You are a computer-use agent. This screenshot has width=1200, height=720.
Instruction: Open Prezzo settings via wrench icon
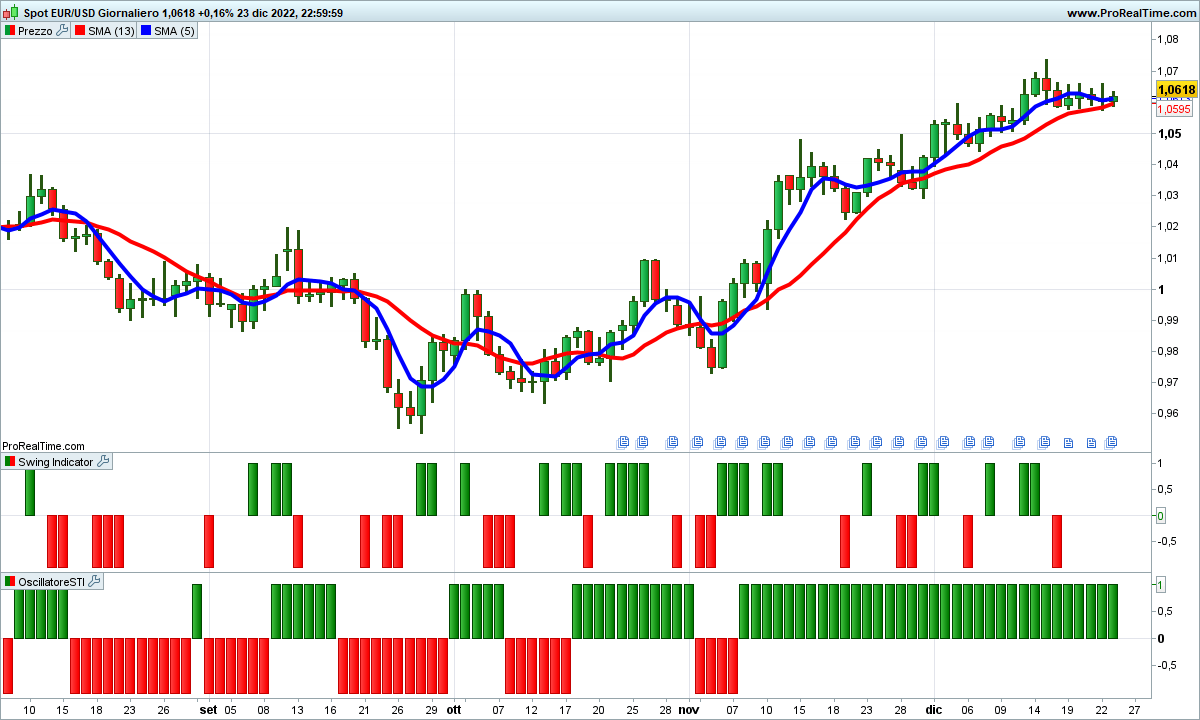(62, 31)
